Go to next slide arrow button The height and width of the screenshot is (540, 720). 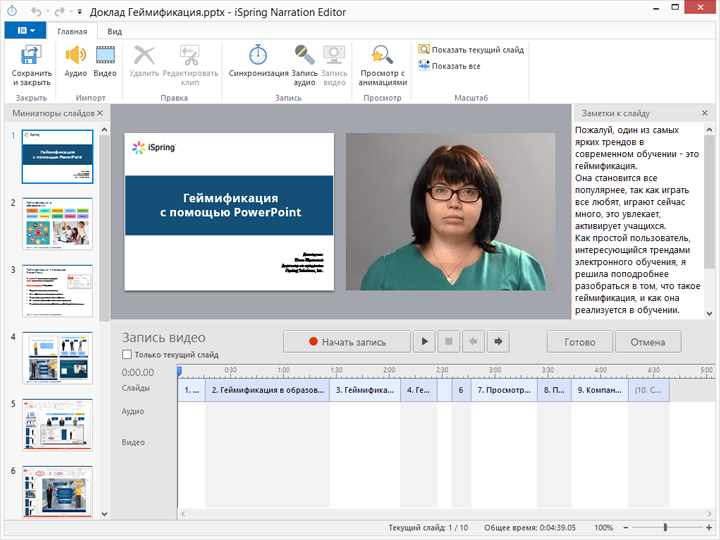click(498, 342)
